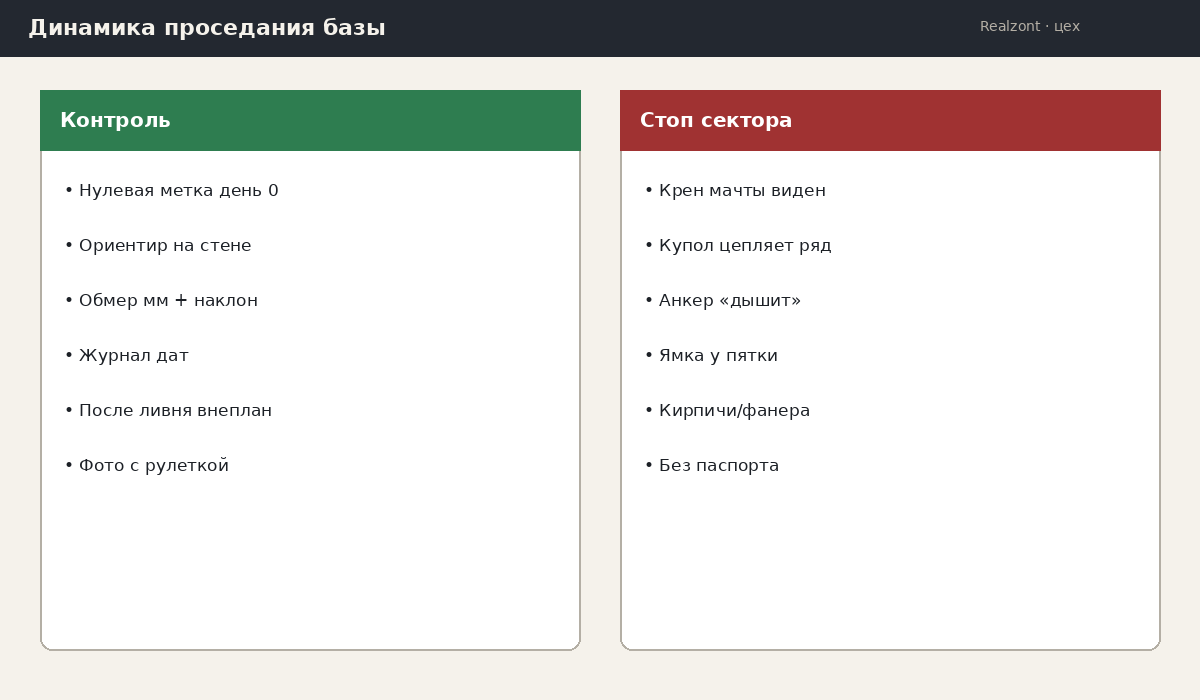Click 'Без паспорта' bullet
This screenshot has height=700, width=1200.
coord(711,466)
